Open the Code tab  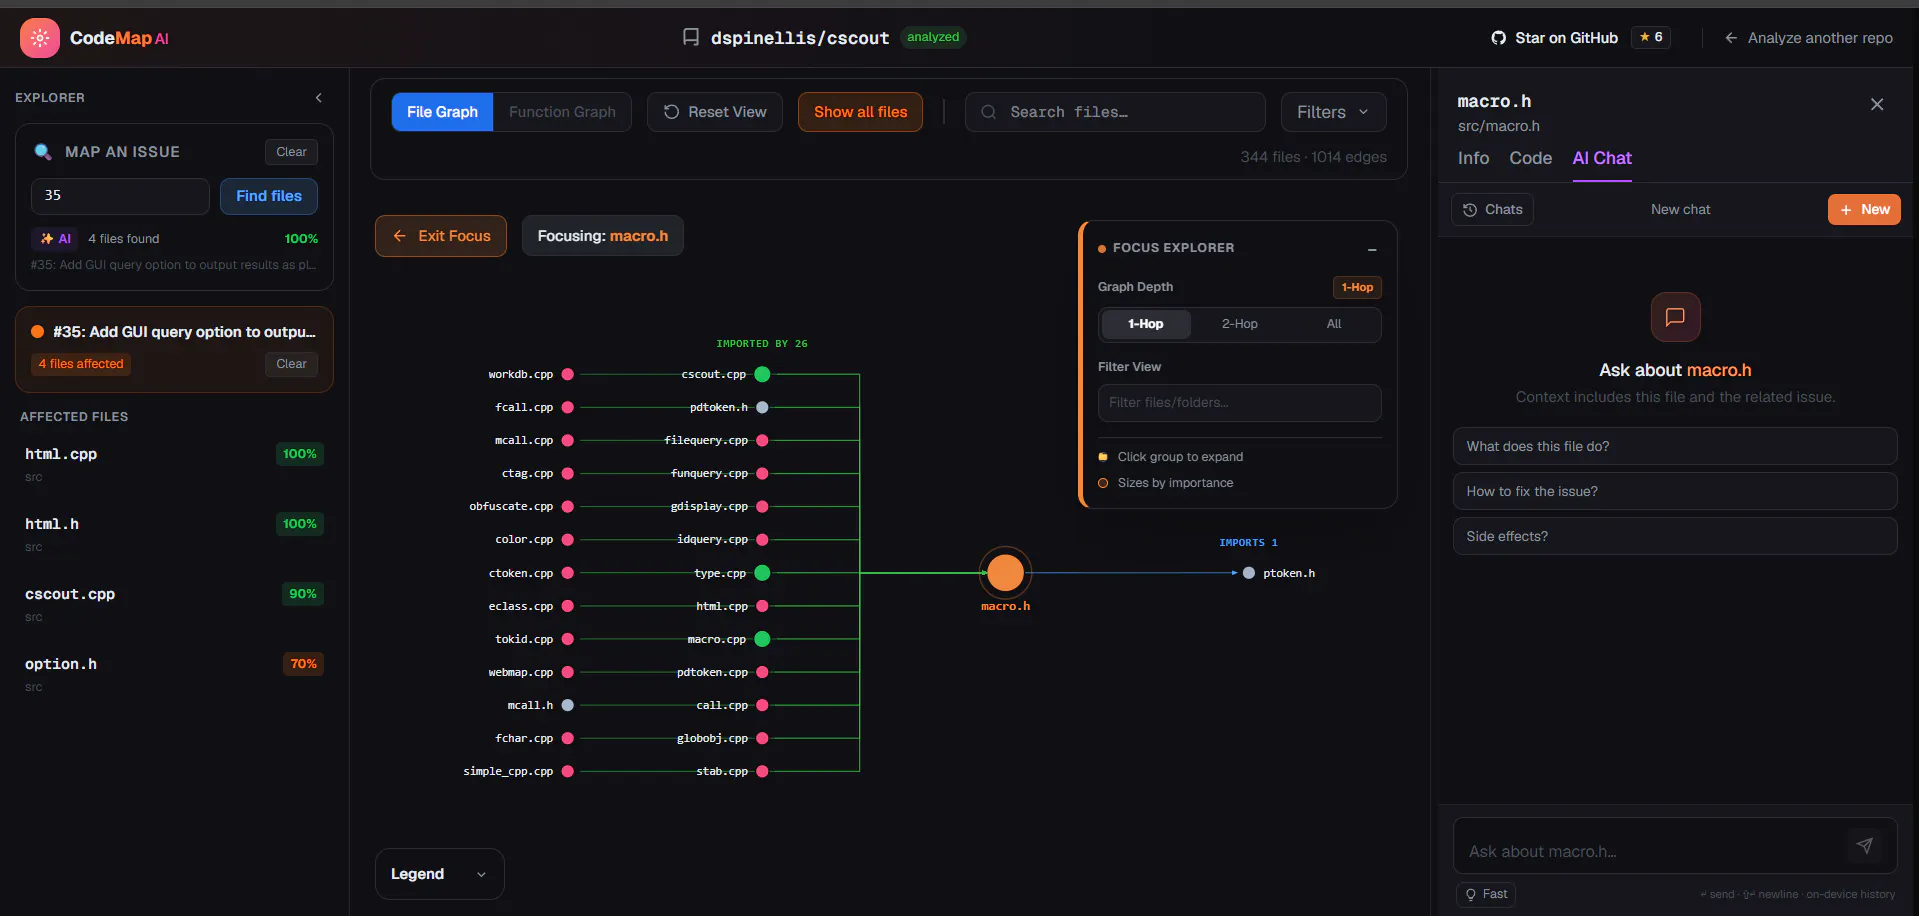pyautogui.click(x=1530, y=158)
